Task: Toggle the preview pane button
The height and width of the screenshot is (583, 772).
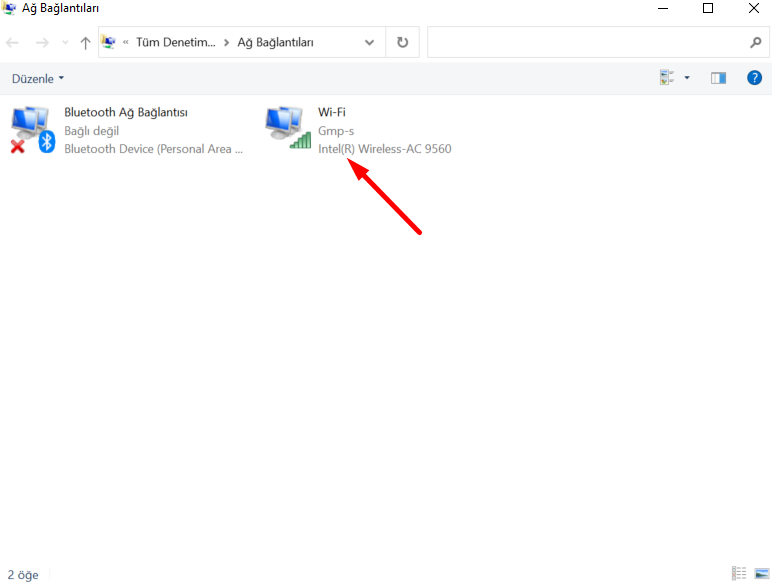Action: pos(718,78)
